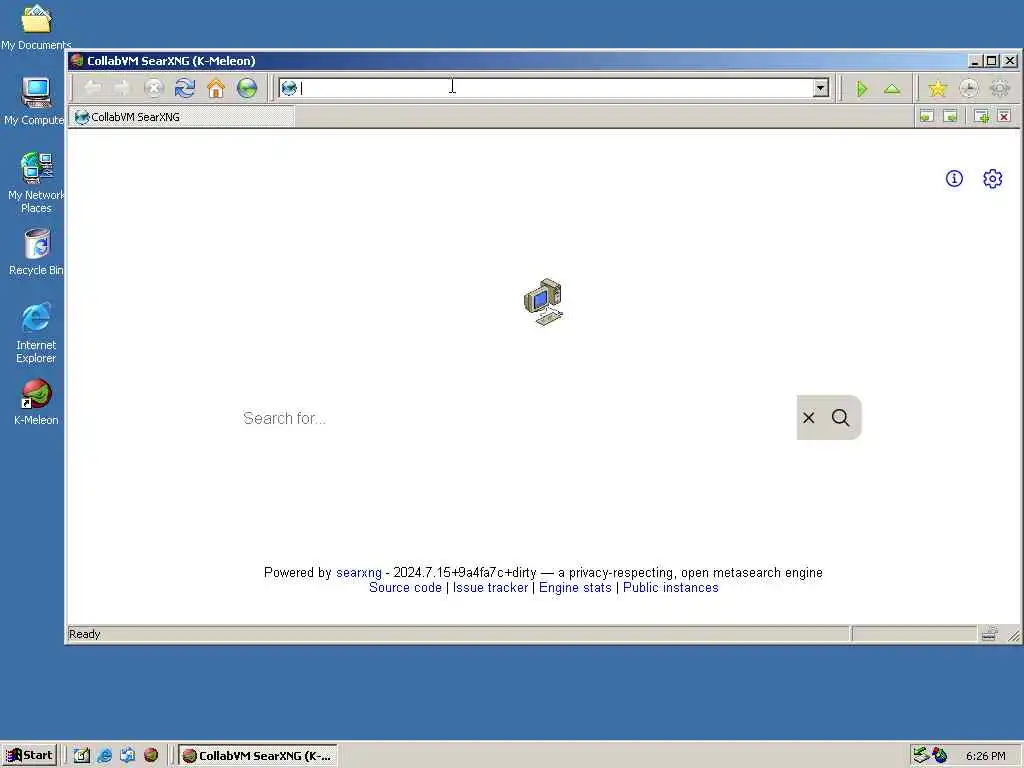
Task: Follow the searxng link
Action: (359, 573)
